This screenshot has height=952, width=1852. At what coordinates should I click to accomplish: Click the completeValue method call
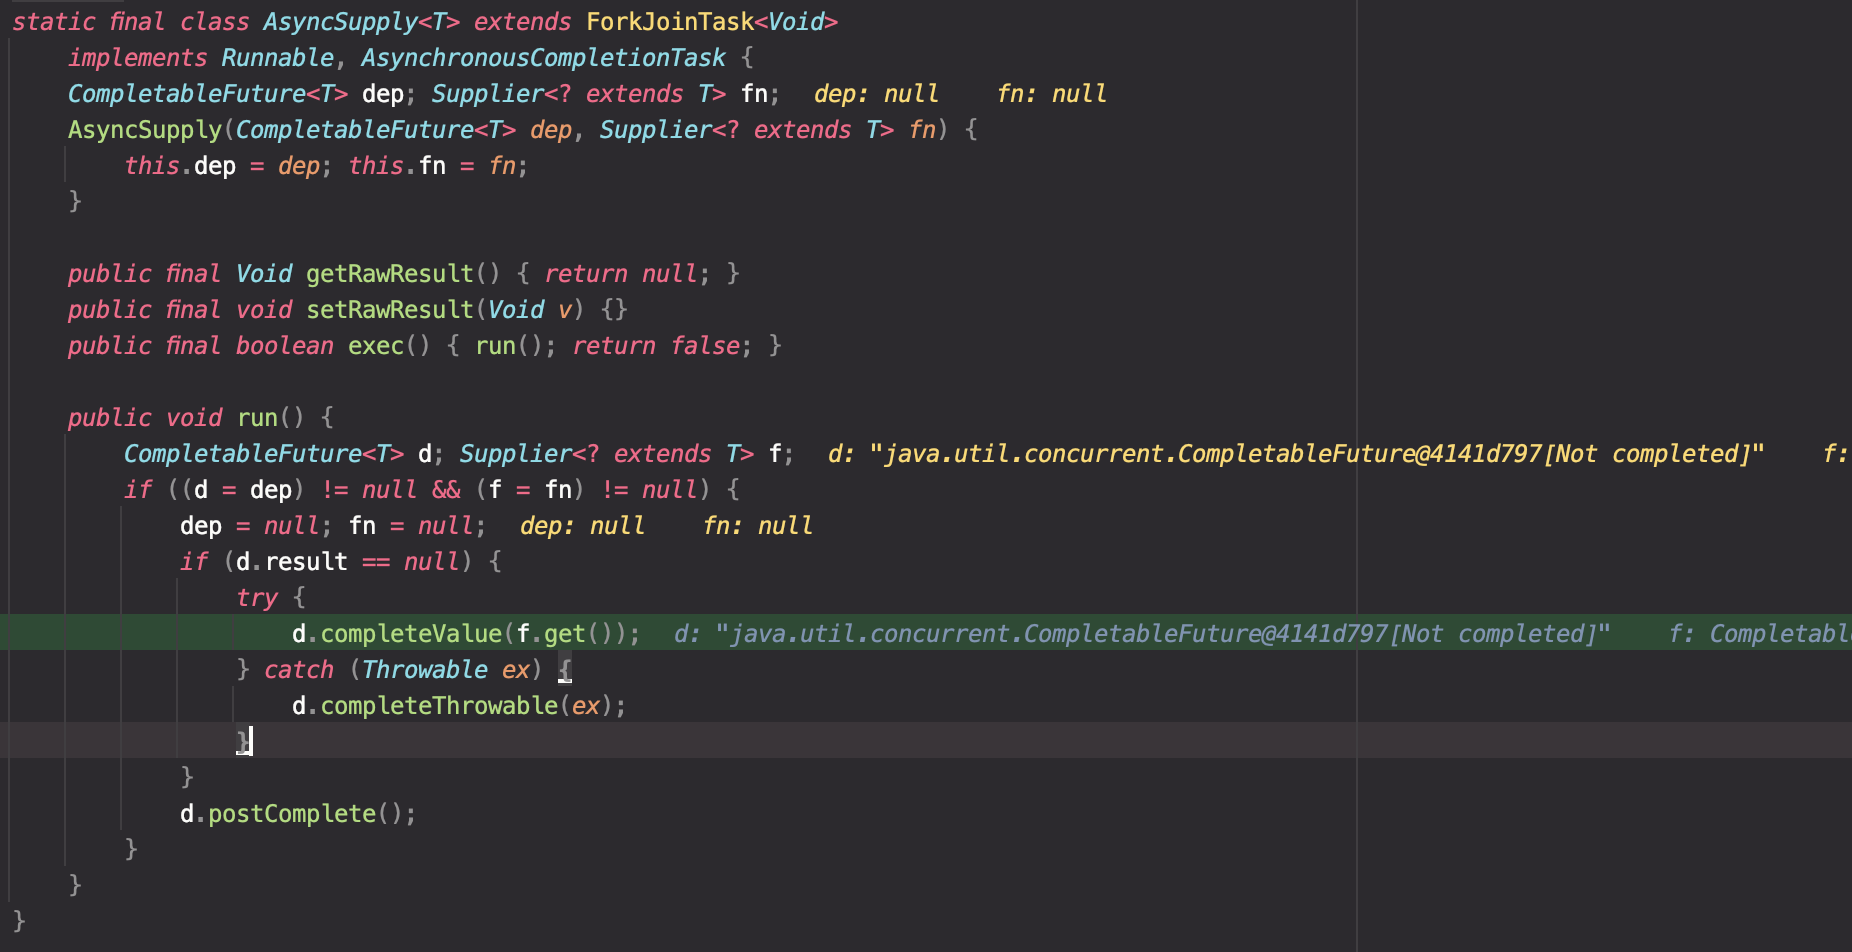click(411, 634)
